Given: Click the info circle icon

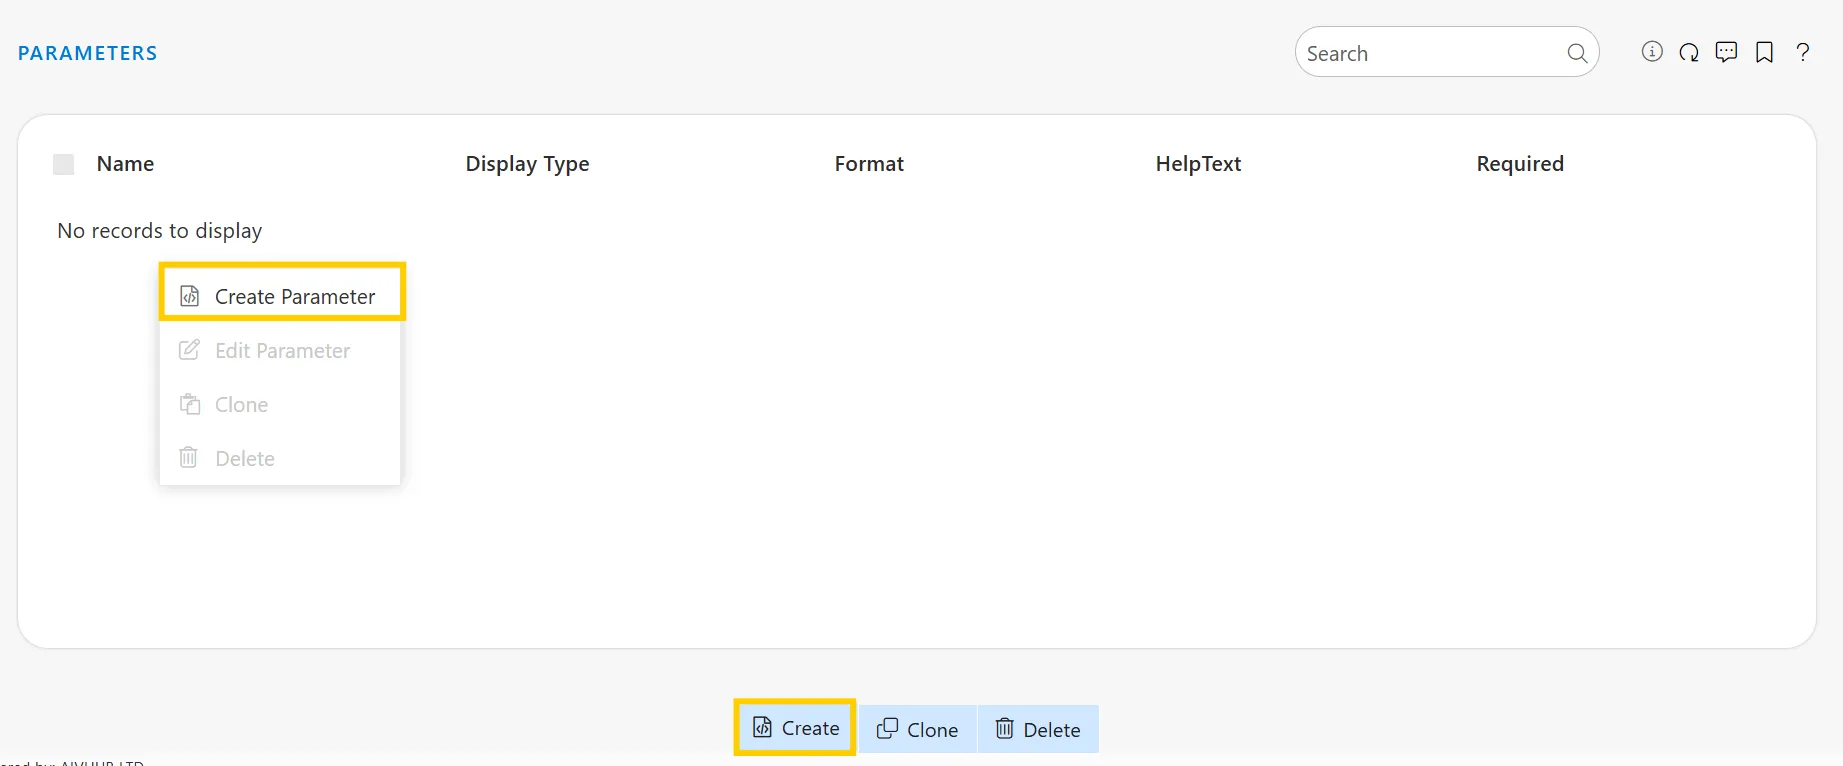Looking at the screenshot, I should (x=1652, y=52).
